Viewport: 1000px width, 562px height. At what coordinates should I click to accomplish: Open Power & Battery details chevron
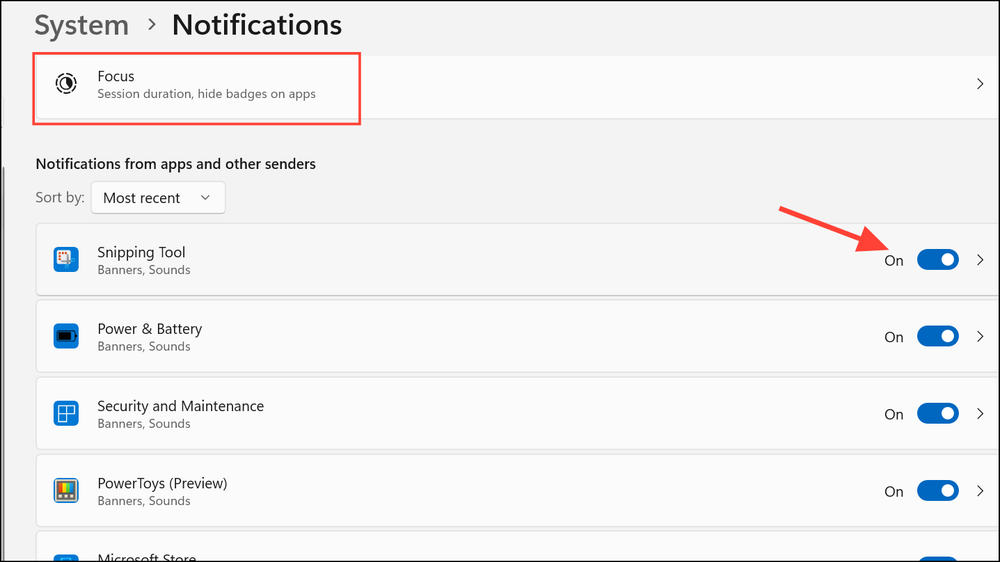[x=980, y=337]
